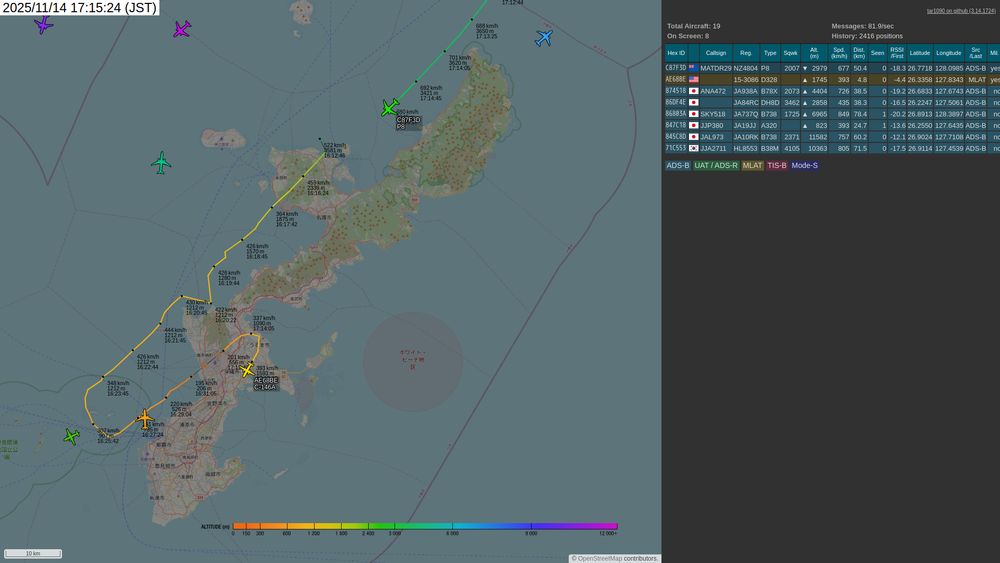This screenshot has height=563, width=1000.
Task: Click the Japan flag in the JAL973 row
Action: point(693,136)
